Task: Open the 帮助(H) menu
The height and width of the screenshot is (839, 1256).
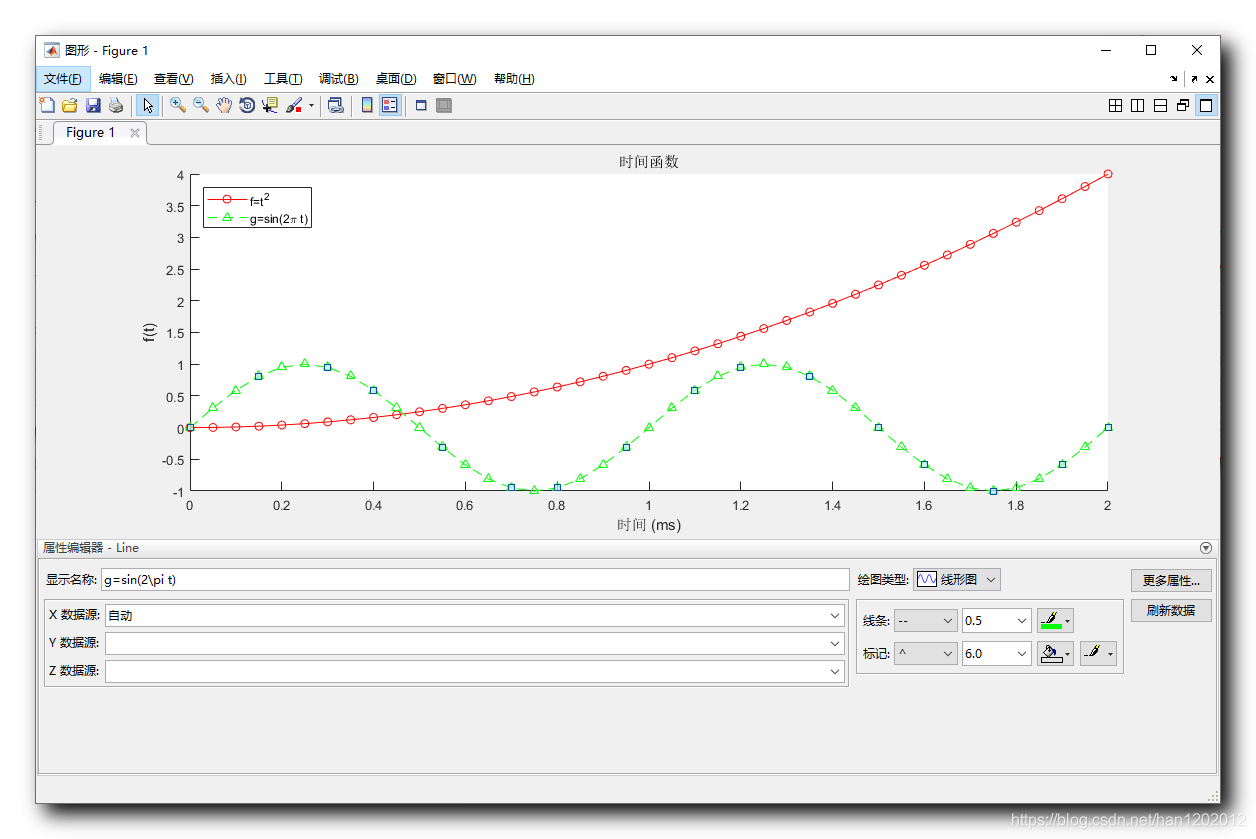Action: pos(514,79)
